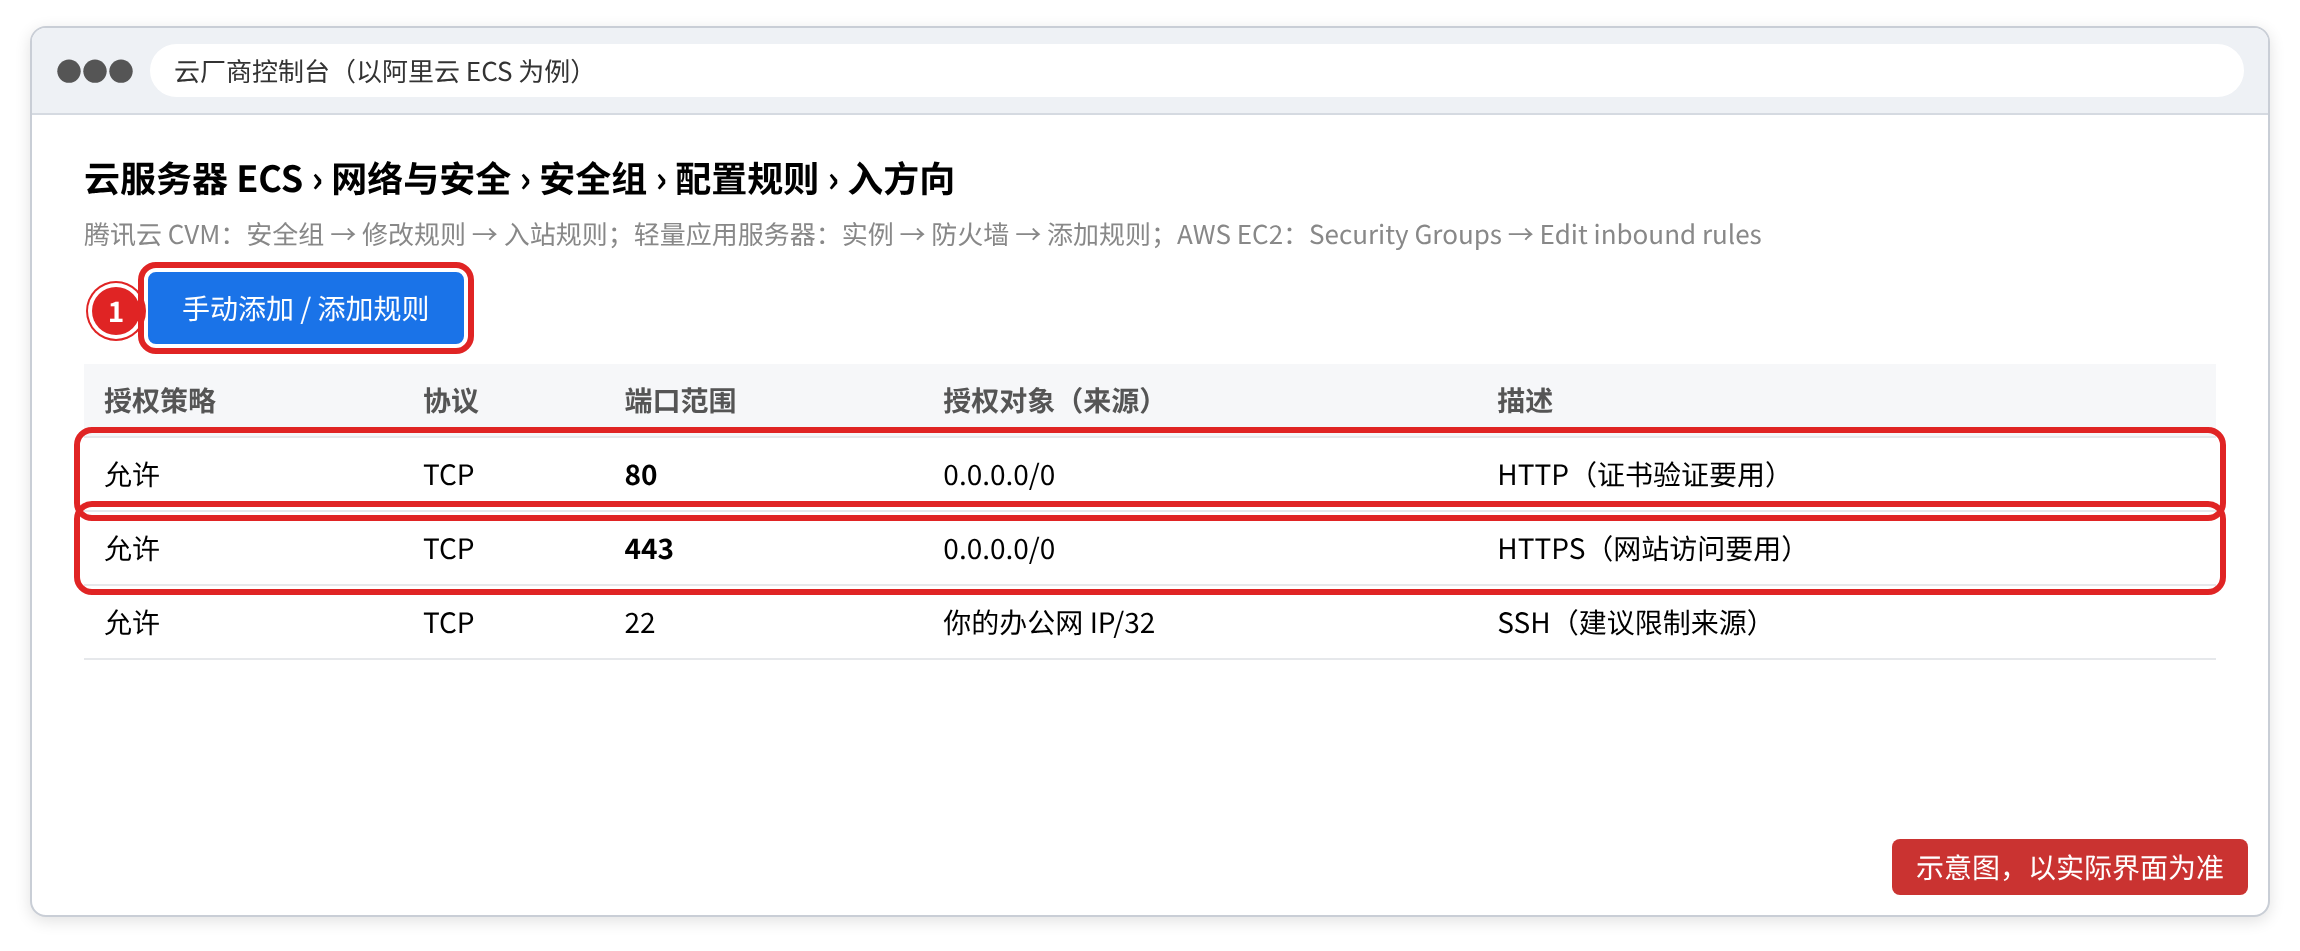Select the 协议 column header

tap(451, 401)
